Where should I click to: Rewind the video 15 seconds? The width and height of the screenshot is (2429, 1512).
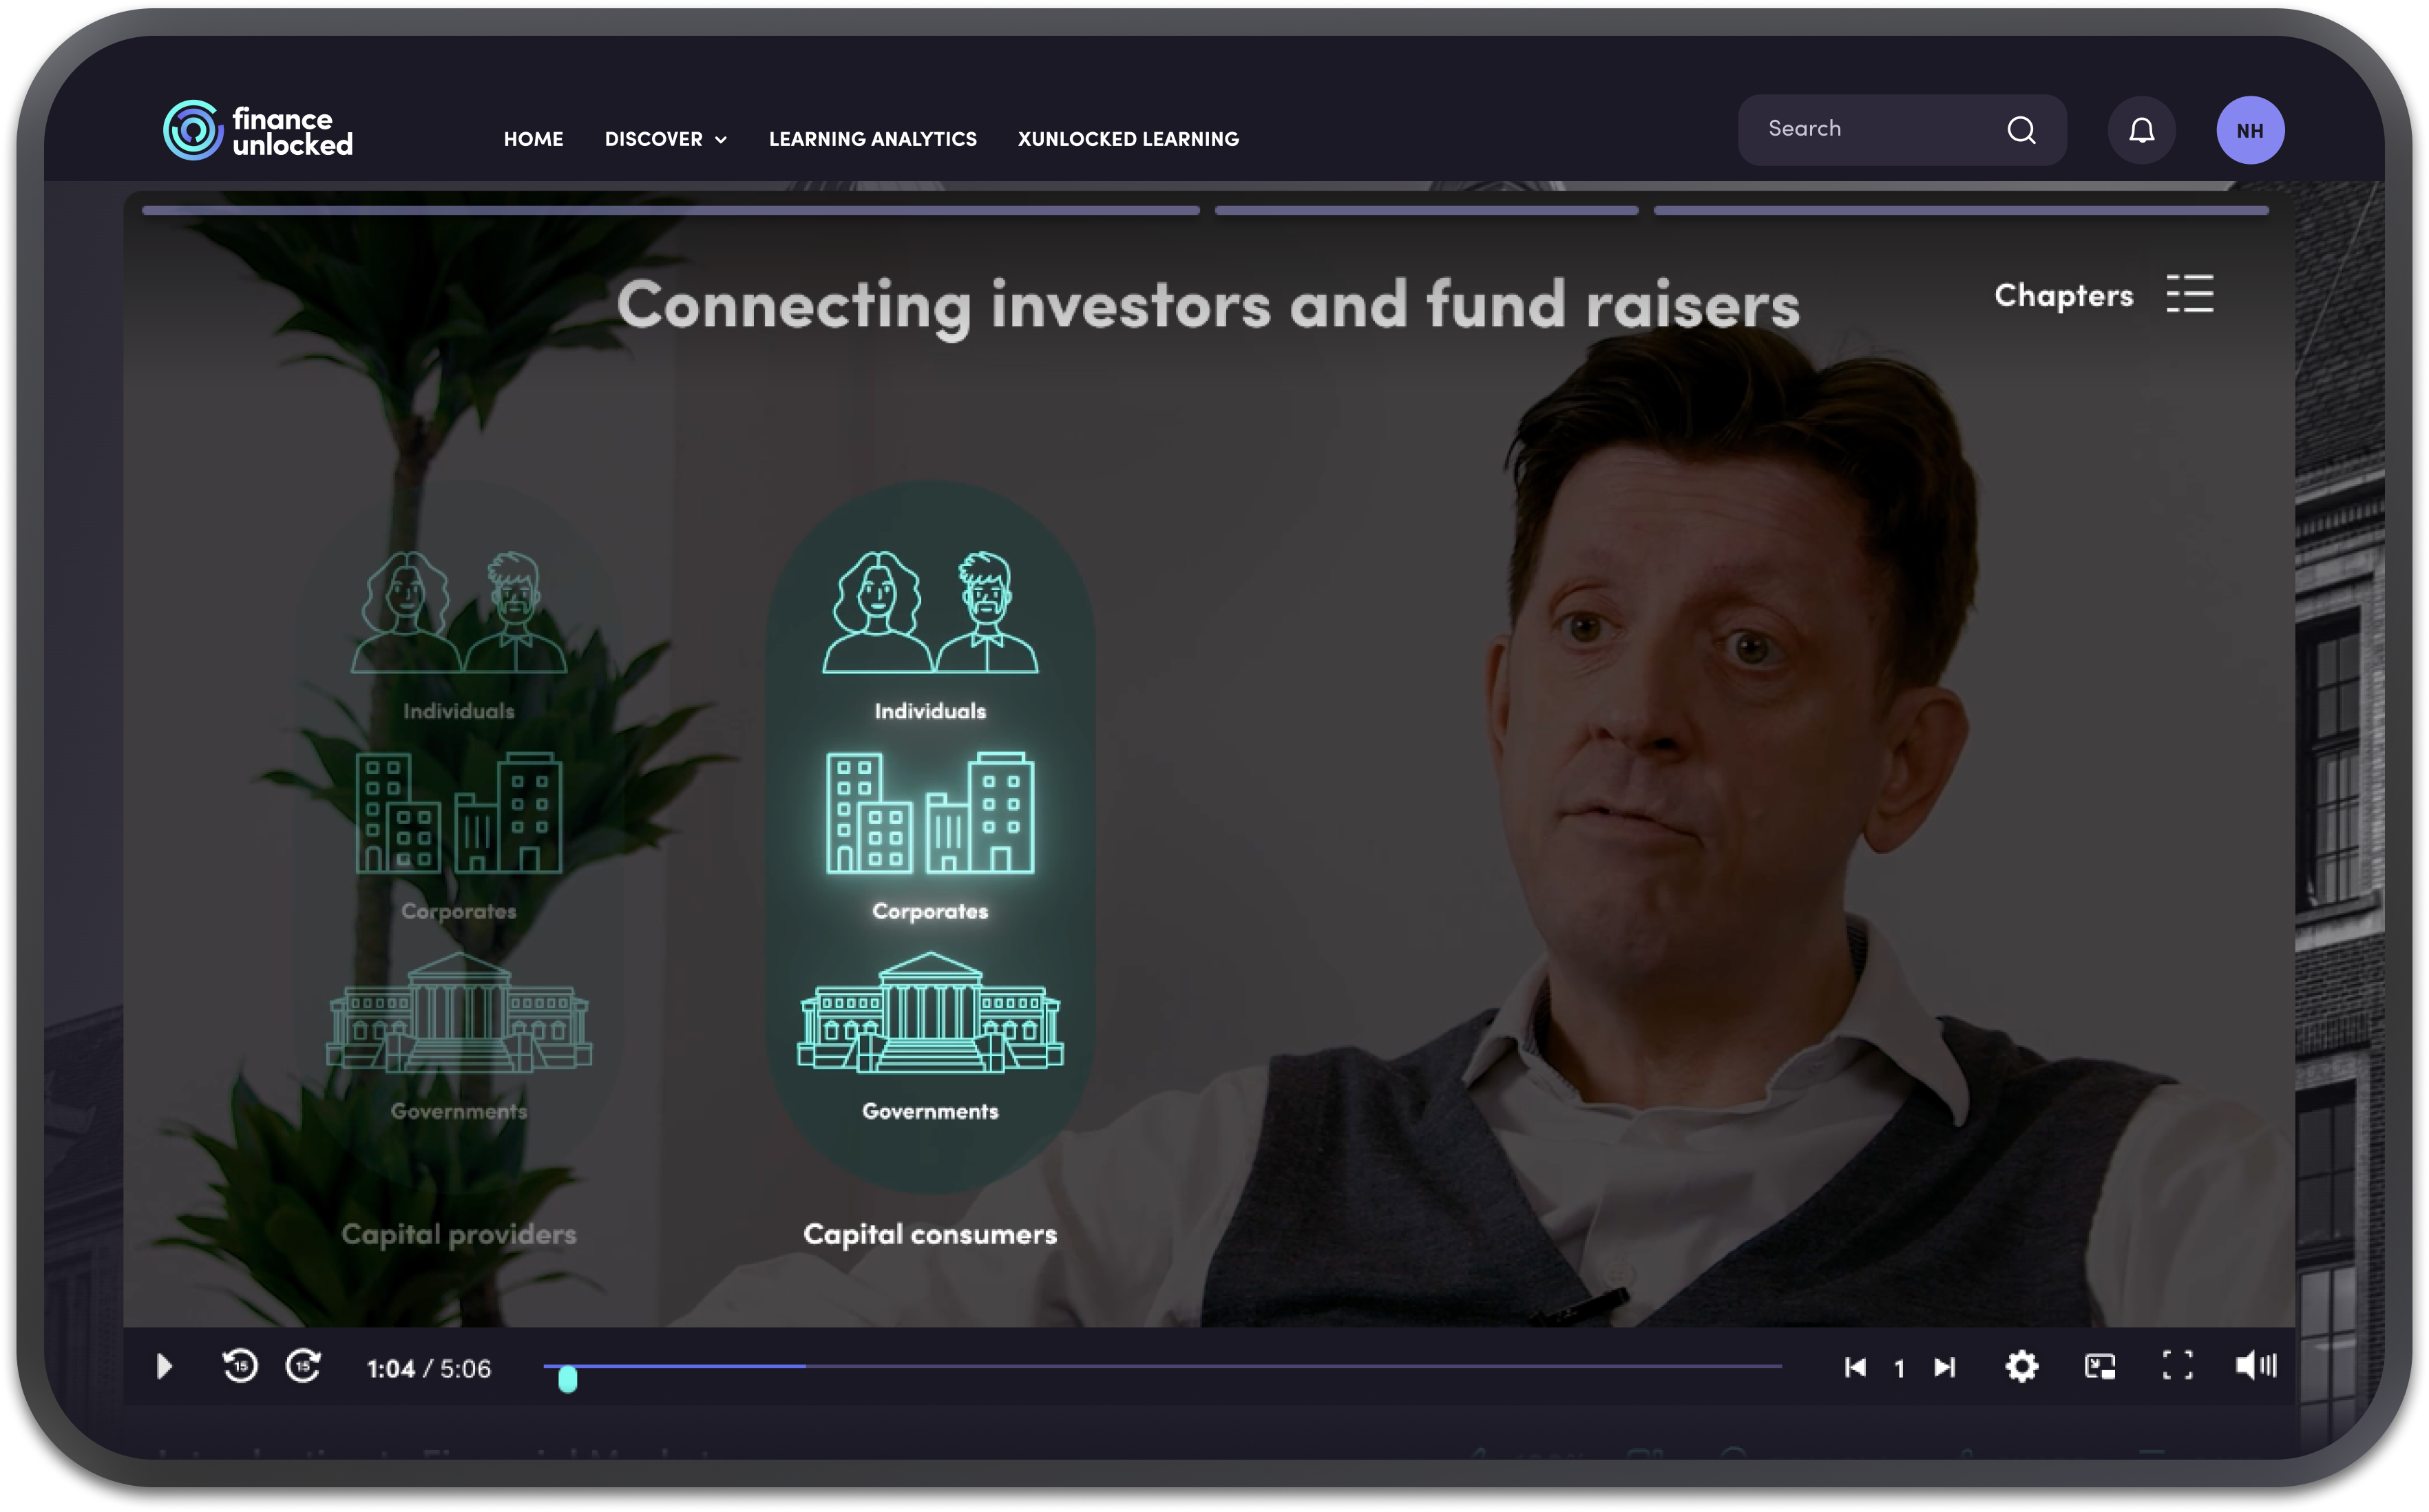click(240, 1365)
